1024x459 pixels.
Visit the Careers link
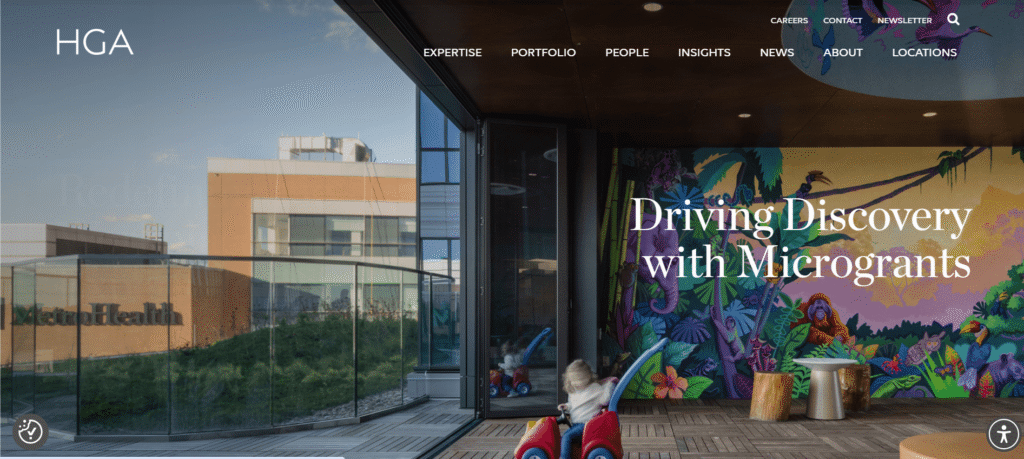click(789, 20)
